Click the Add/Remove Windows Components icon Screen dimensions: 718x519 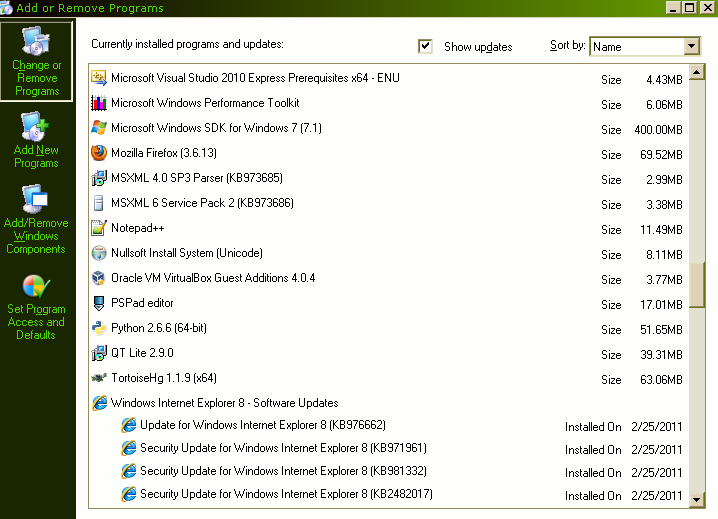(x=35, y=199)
